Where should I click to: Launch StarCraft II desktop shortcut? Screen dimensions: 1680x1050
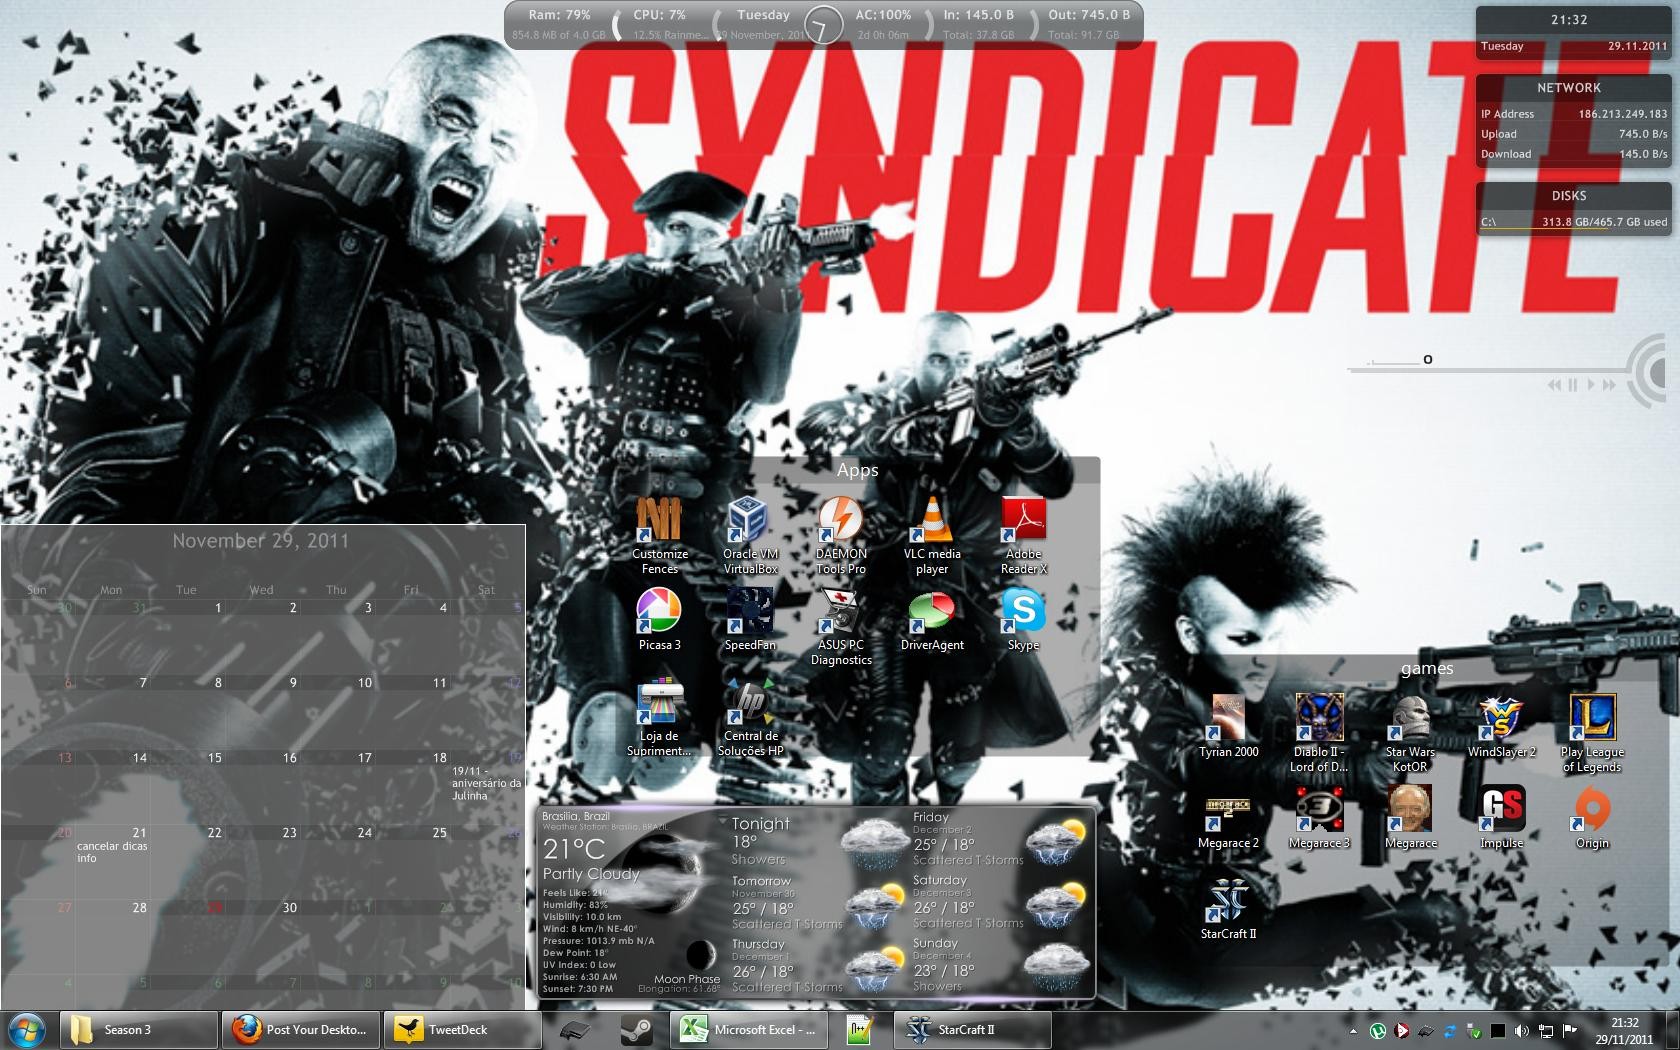(1228, 909)
